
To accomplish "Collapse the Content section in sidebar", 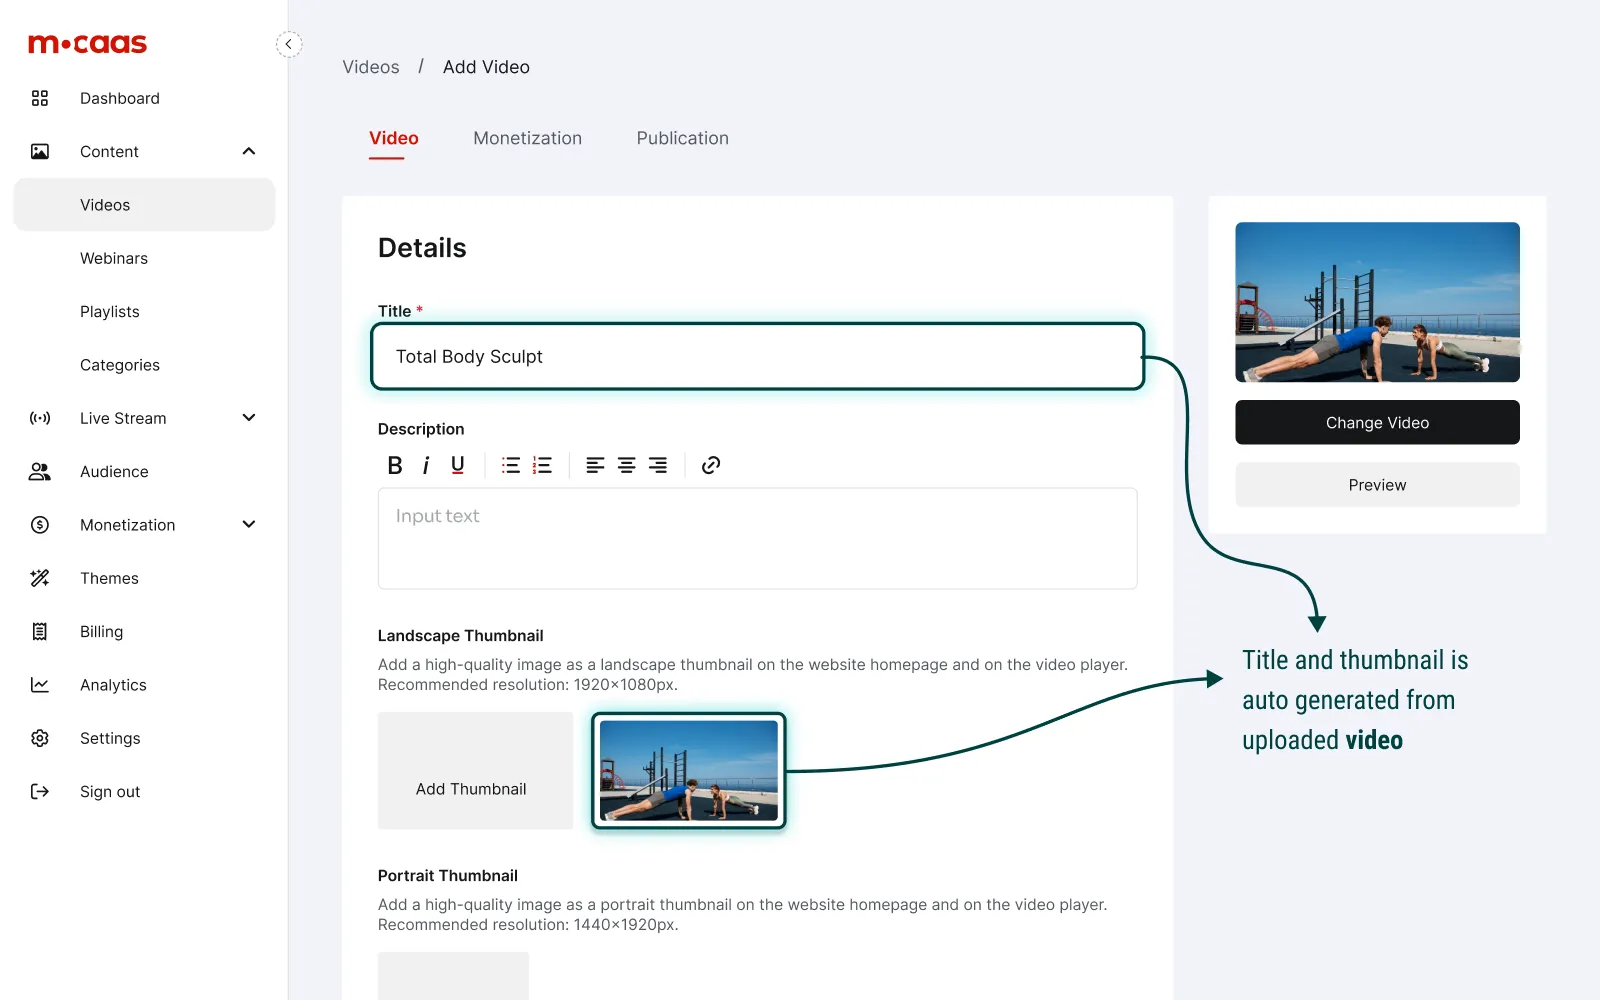I will tap(248, 151).
